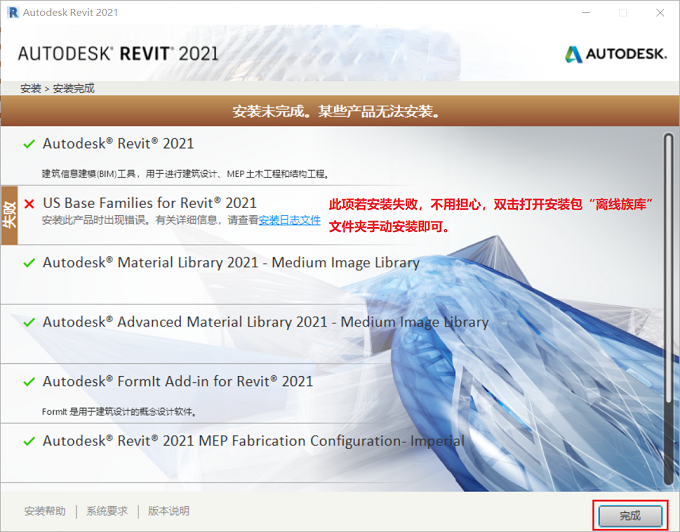The height and width of the screenshot is (532, 680).
Task: Click green checkmark beside Advanced Material Library
Action: click(x=29, y=322)
